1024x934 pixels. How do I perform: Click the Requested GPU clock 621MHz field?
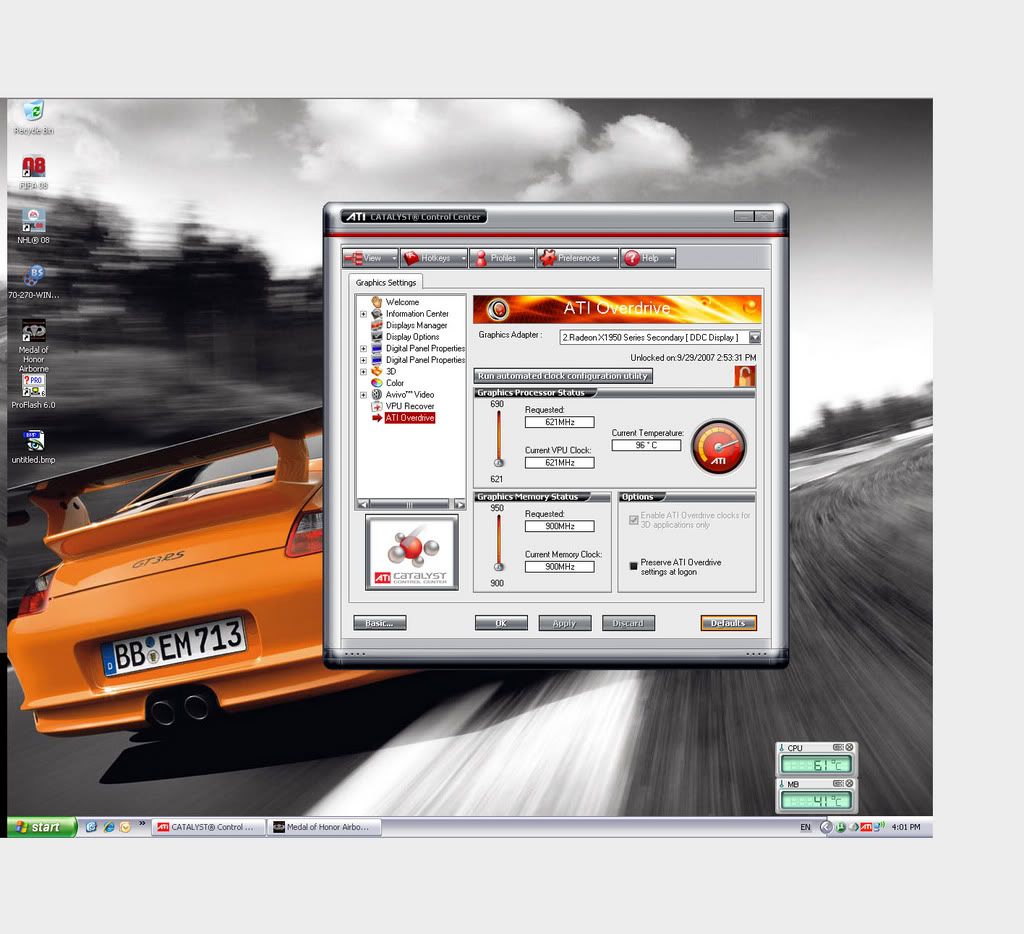(x=560, y=422)
